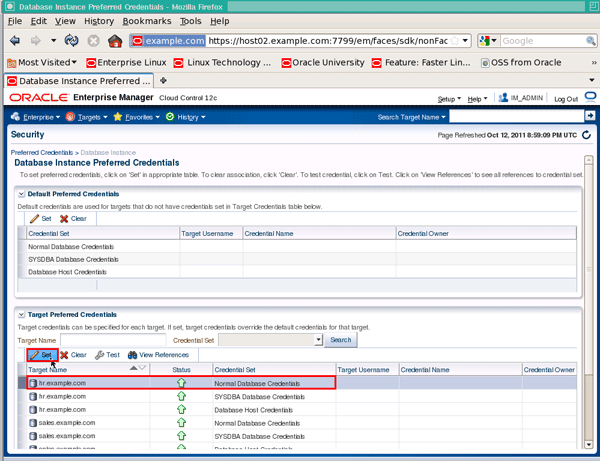Reload the page with the refresh icon
This screenshot has height=461, width=600.
coord(72,41)
